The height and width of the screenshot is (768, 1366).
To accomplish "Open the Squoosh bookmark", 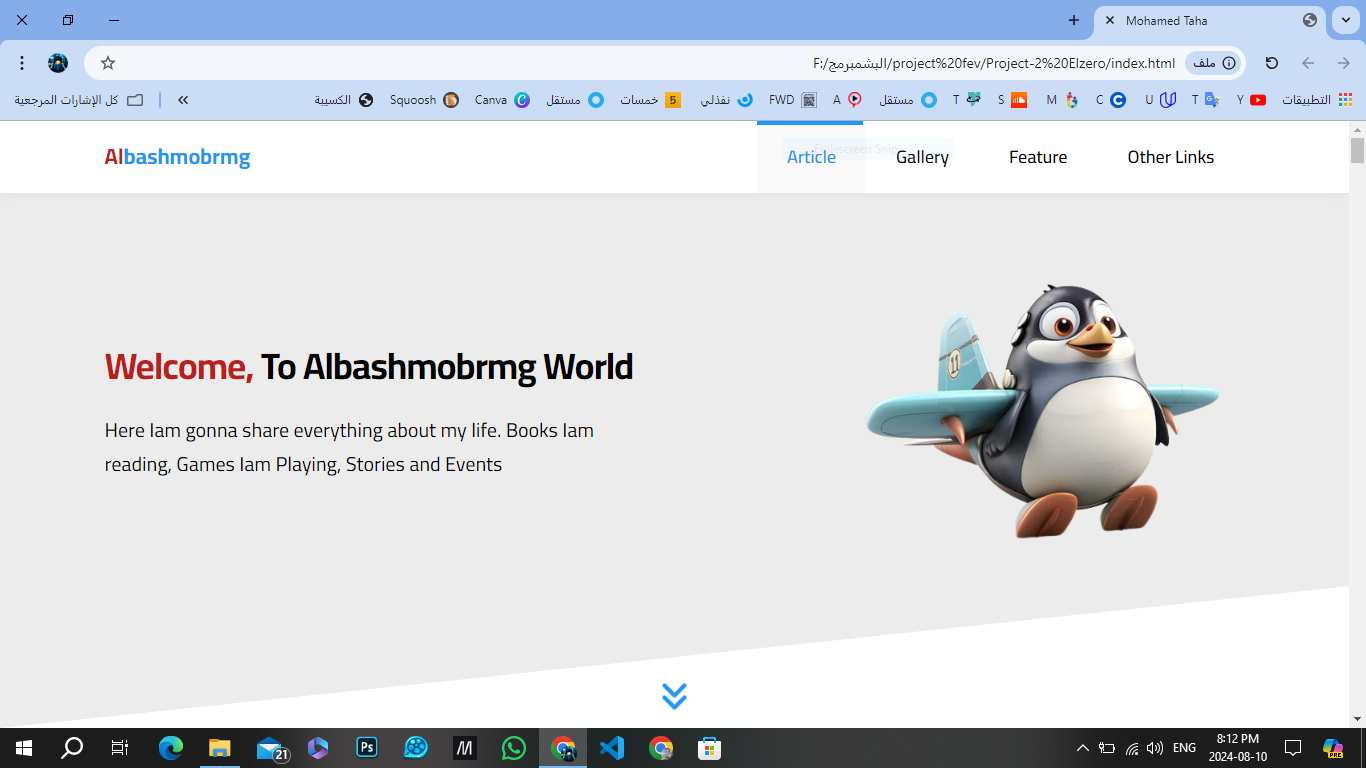I will pyautogui.click(x=424, y=100).
